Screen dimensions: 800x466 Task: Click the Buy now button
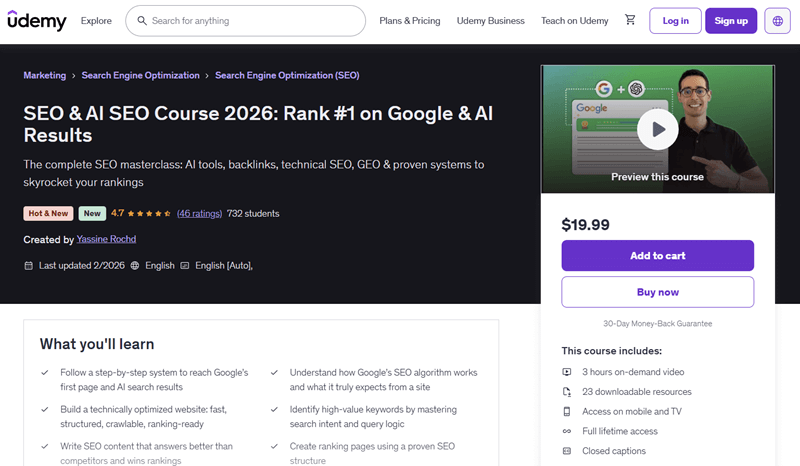(x=658, y=292)
